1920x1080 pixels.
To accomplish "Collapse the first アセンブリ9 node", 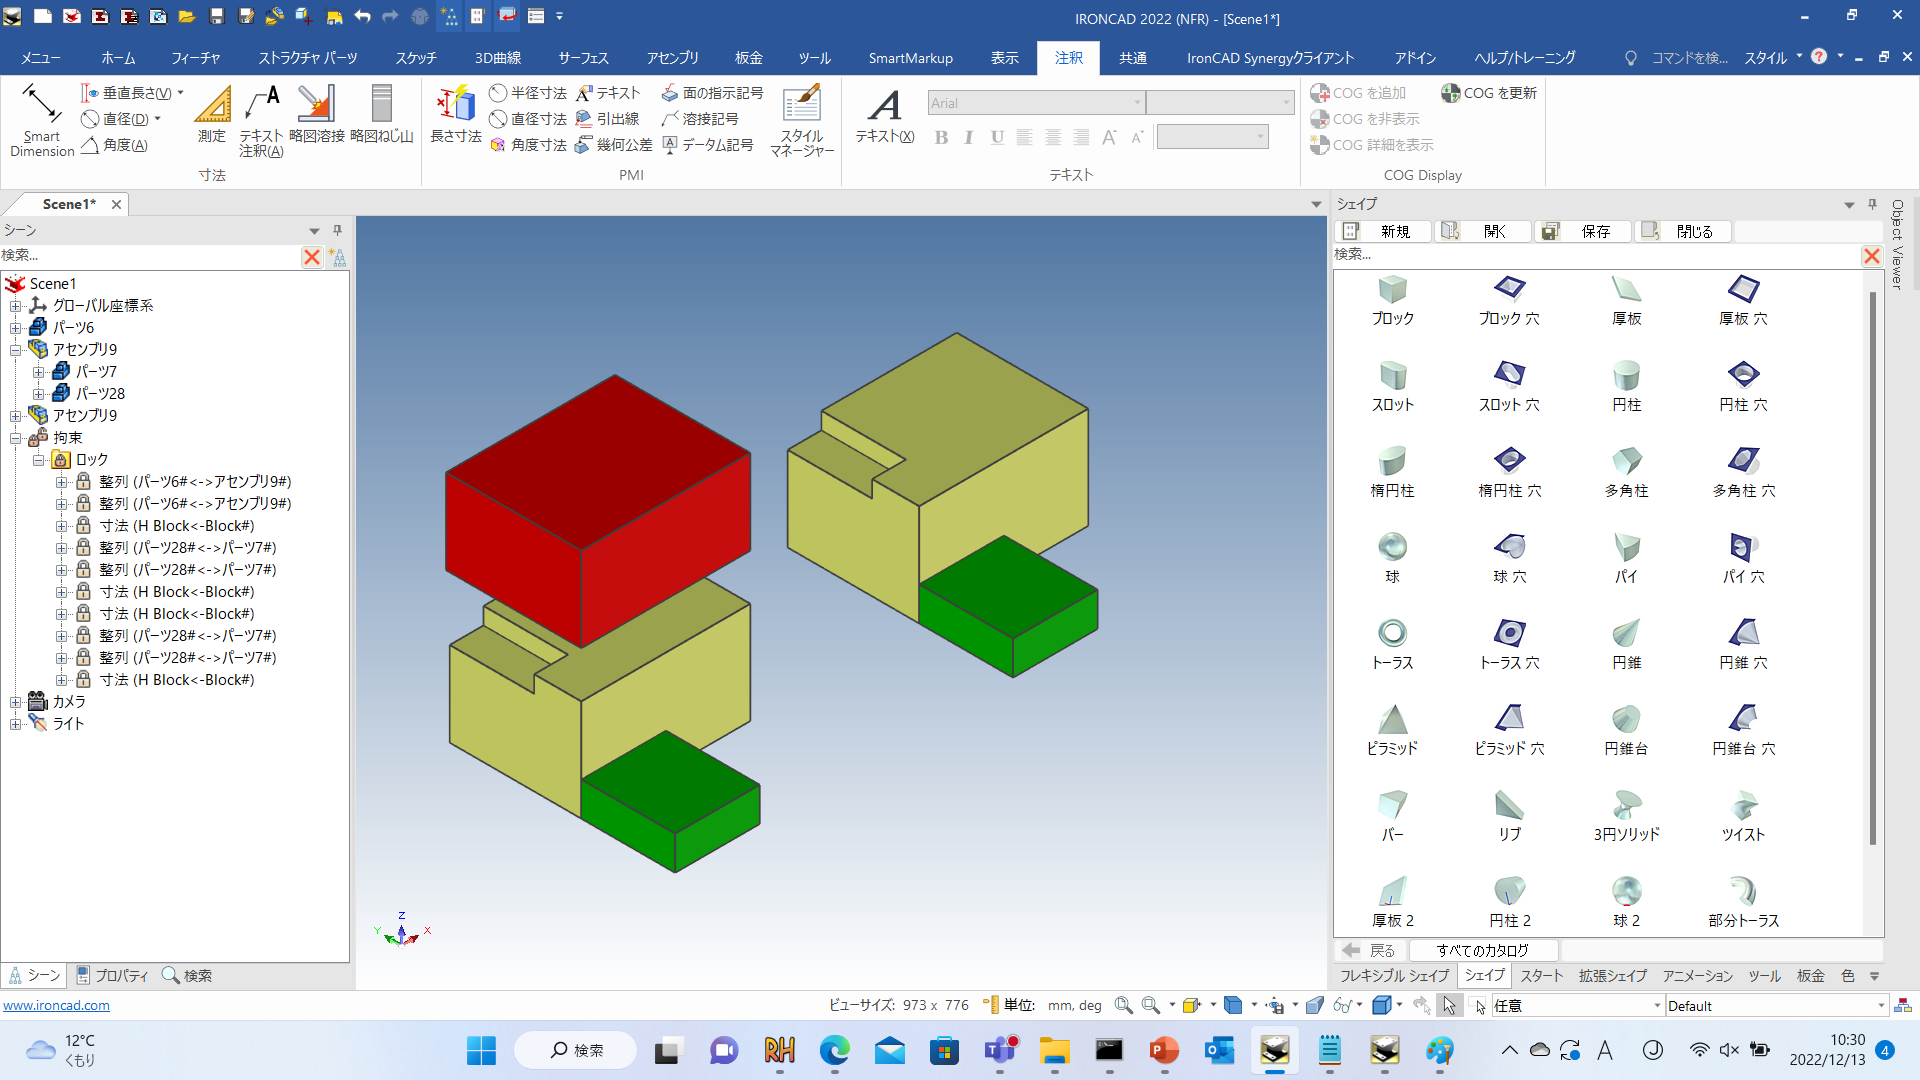I will (x=16, y=350).
